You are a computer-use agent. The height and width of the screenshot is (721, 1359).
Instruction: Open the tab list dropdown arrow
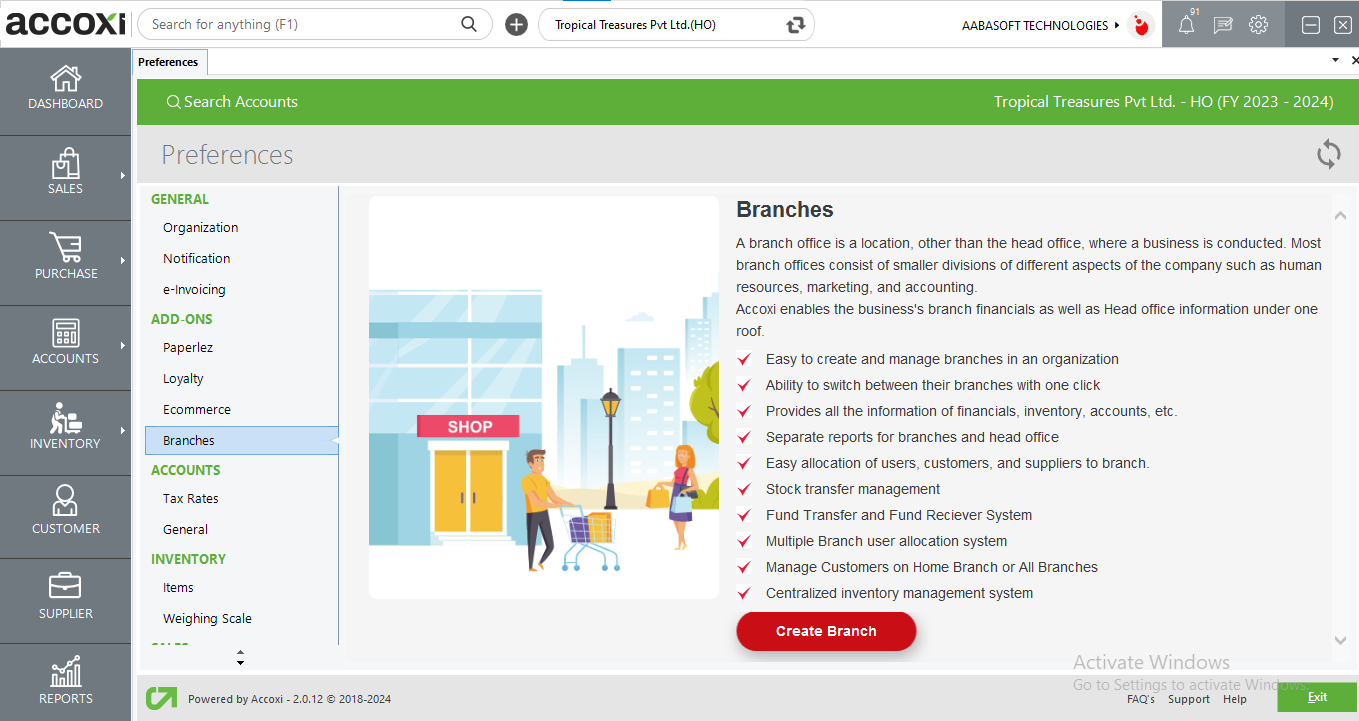pos(1335,61)
